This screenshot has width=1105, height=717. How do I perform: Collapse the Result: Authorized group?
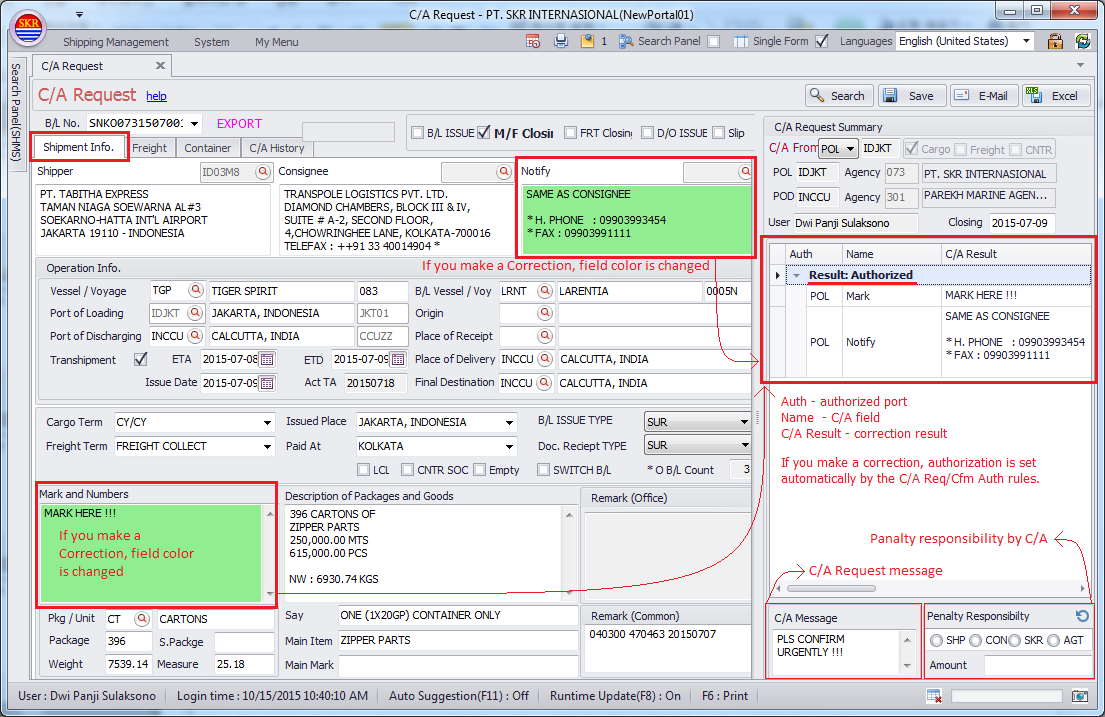click(796, 275)
